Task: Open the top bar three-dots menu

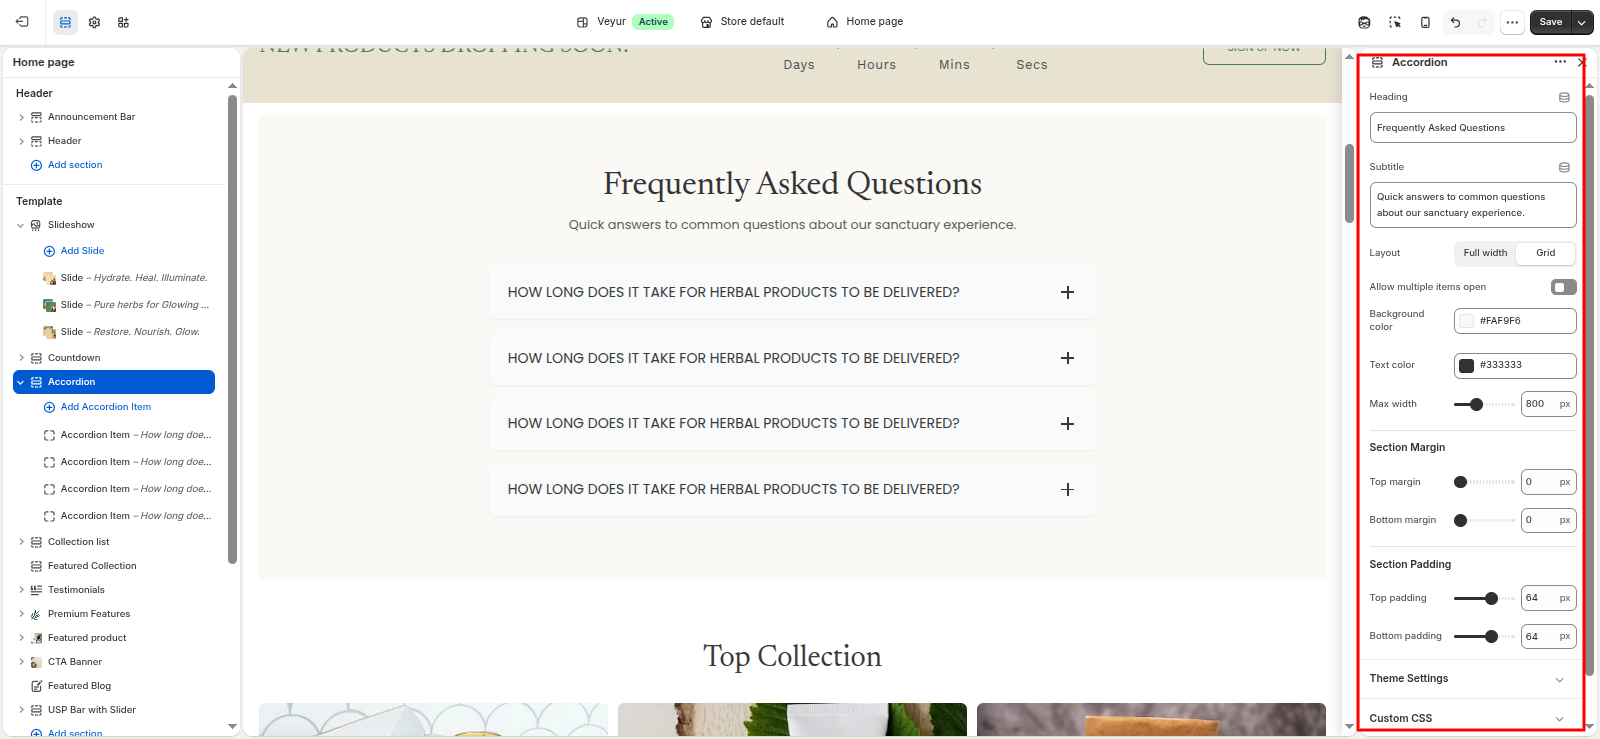Action: (1512, 22)
